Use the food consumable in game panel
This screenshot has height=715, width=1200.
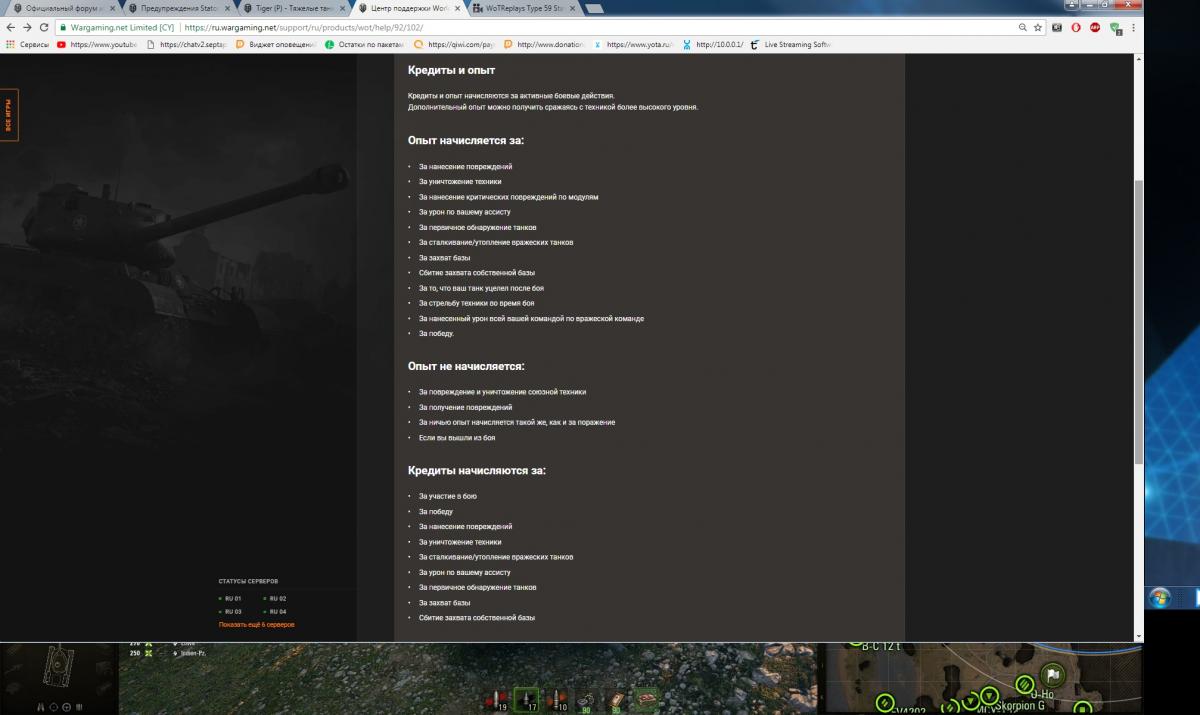click(x=646, y=699)
